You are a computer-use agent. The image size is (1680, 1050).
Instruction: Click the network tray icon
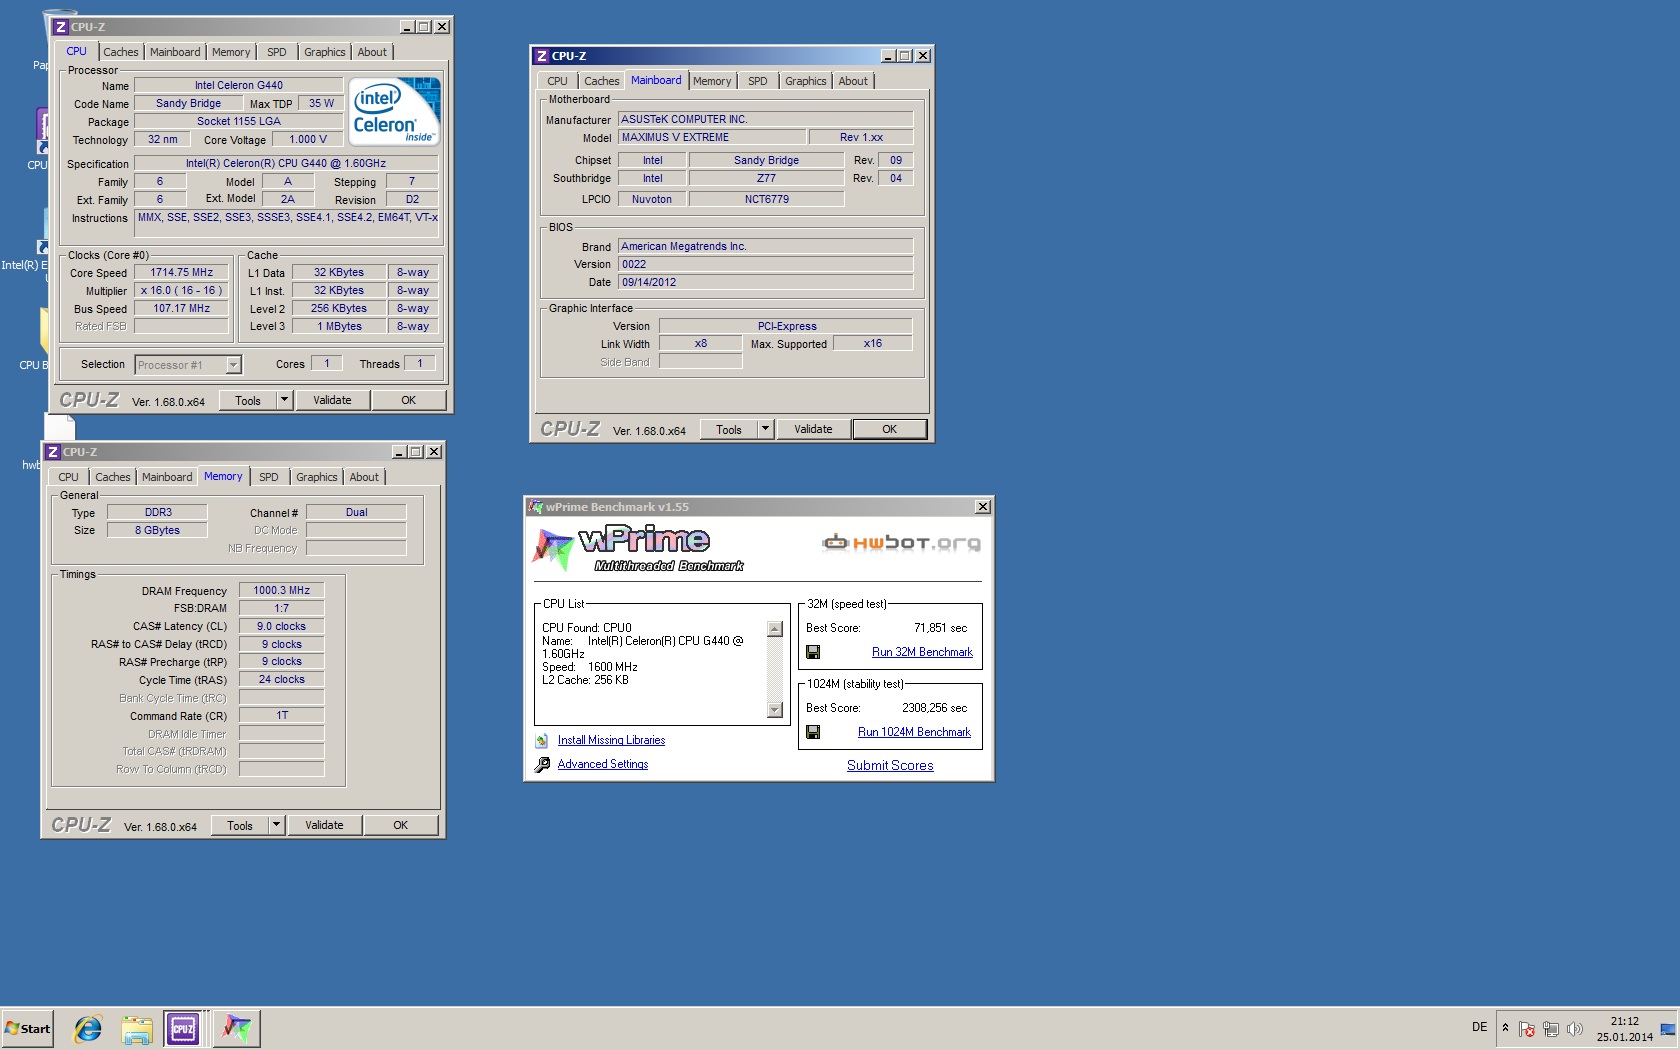(x=1551, y=1029)
